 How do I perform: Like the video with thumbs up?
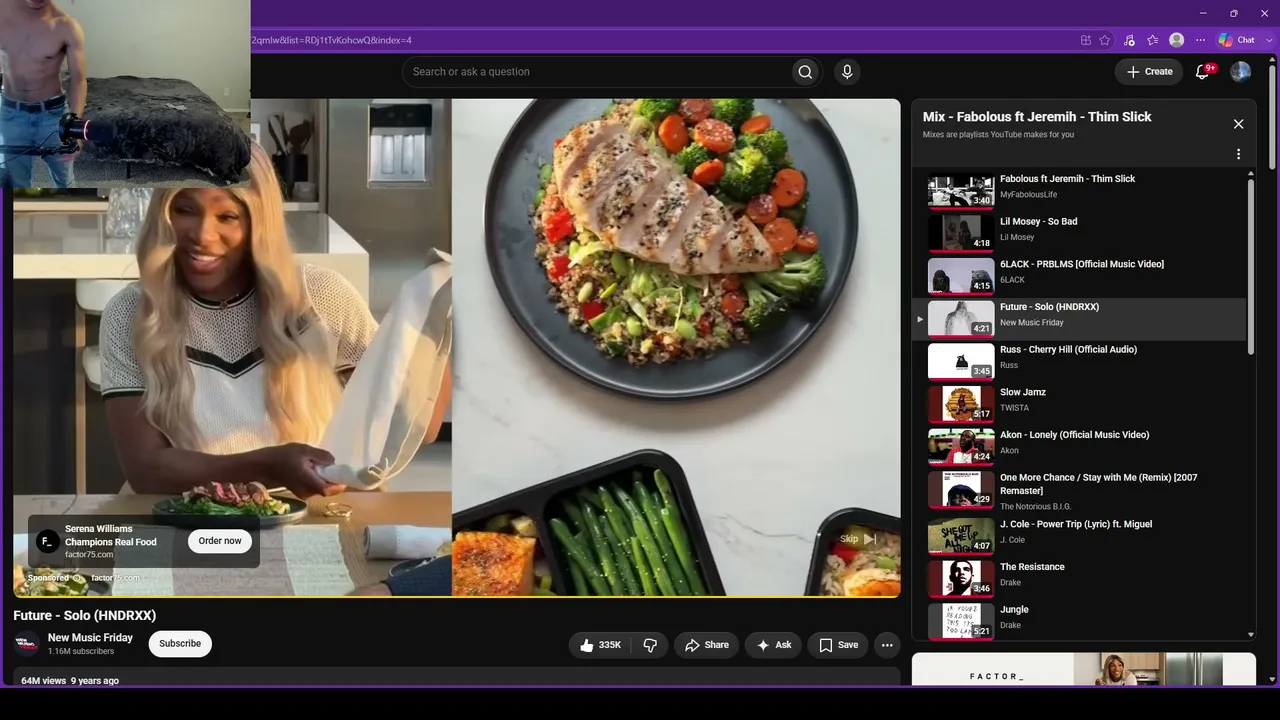598,645
